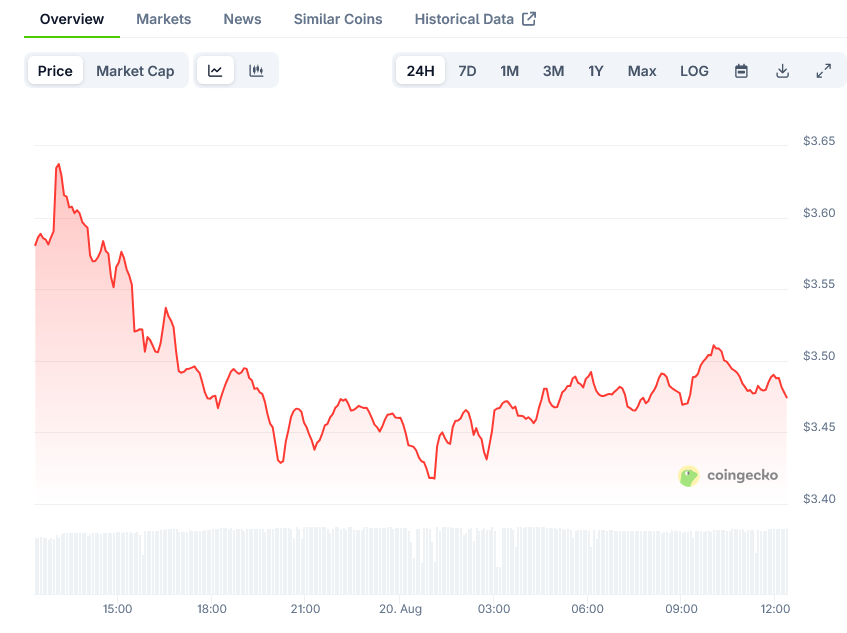Screen dimensions: 847x633
Task: Click the 18:00 time axis label
Action: pyautogui.click(x=212, y=609)
